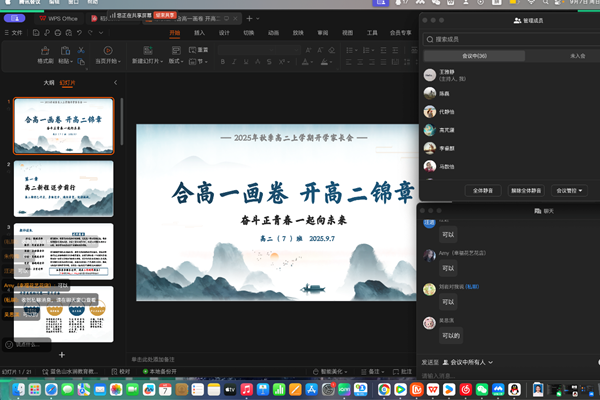The image size is (600, 400).
Task: Open the 设计 ribbon tab
Action: [x=224, y=33]
